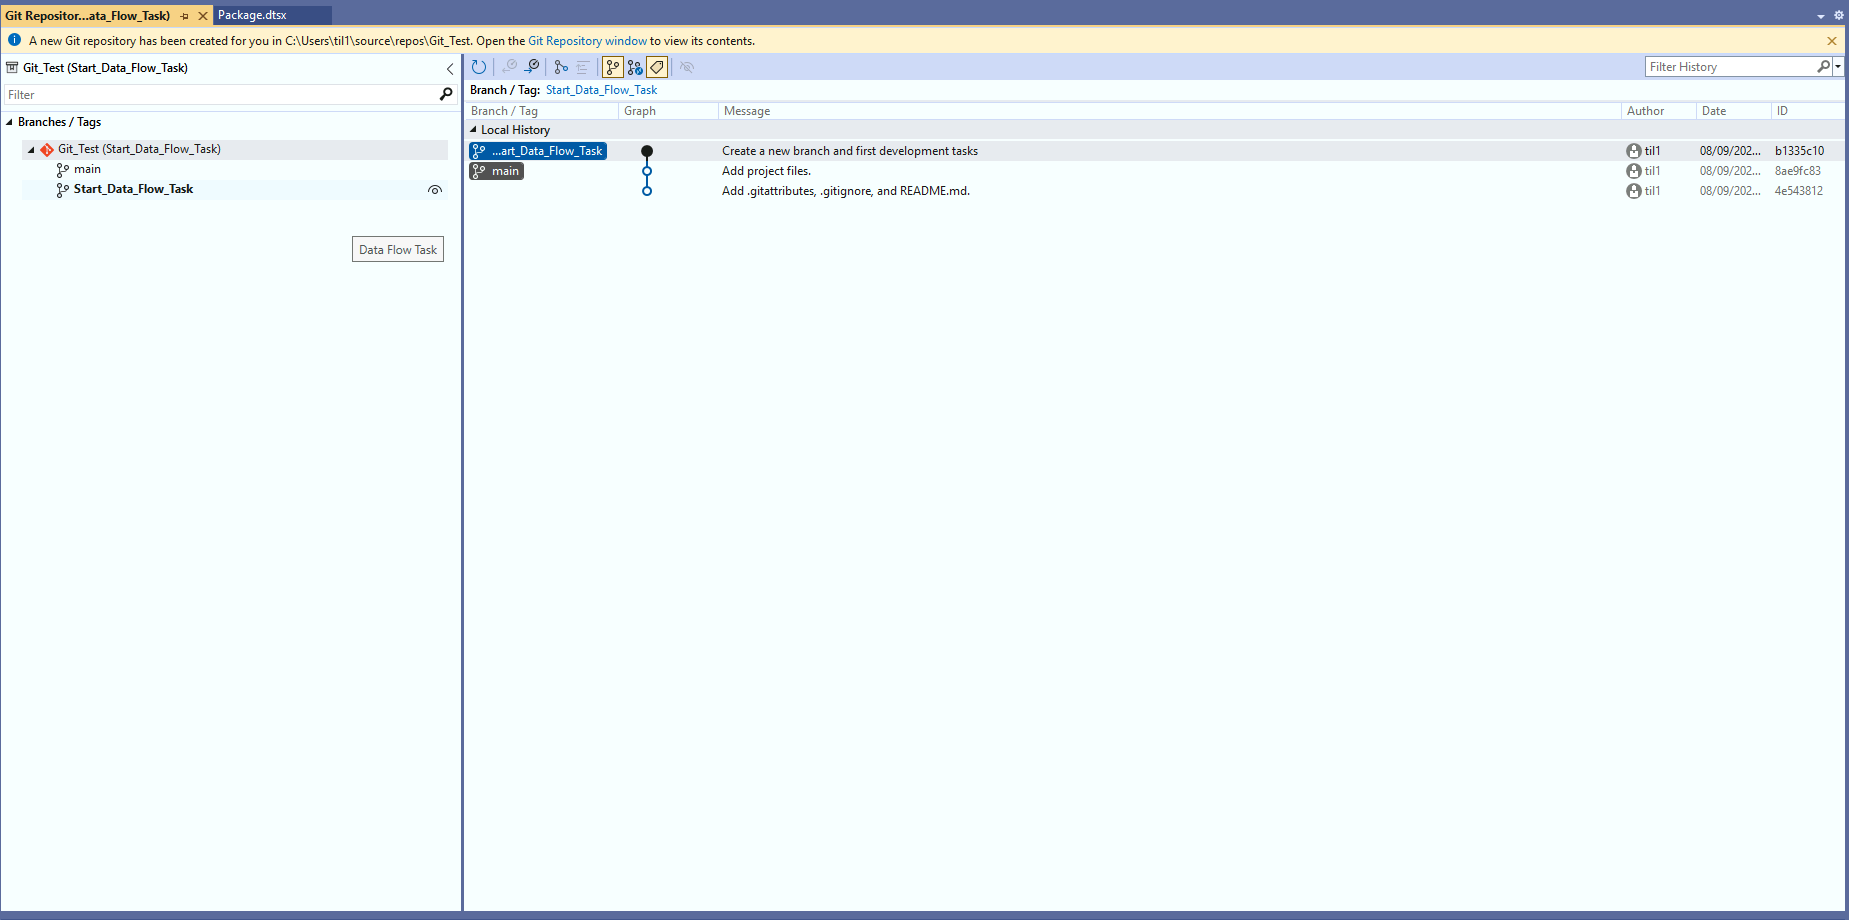Select the main branch in tree
Screen dimensions: 1849x920
(87, 169)
